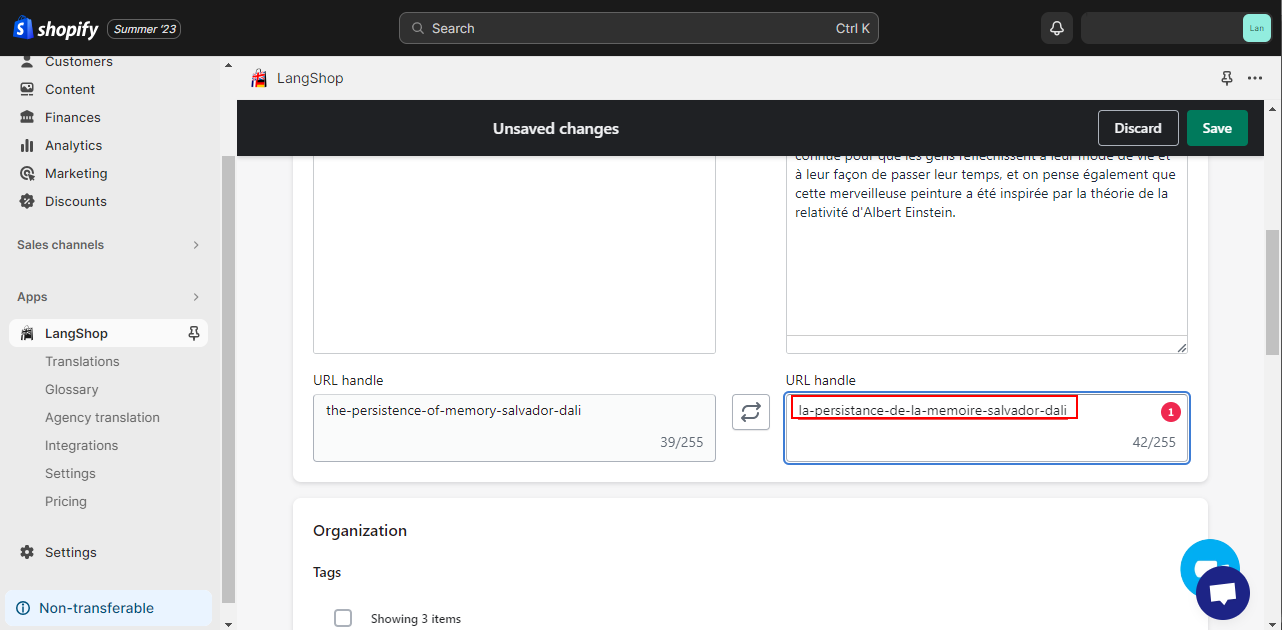Click the Tags label
This screenshot has width=1282, height=630.
(x=327, y=573)
